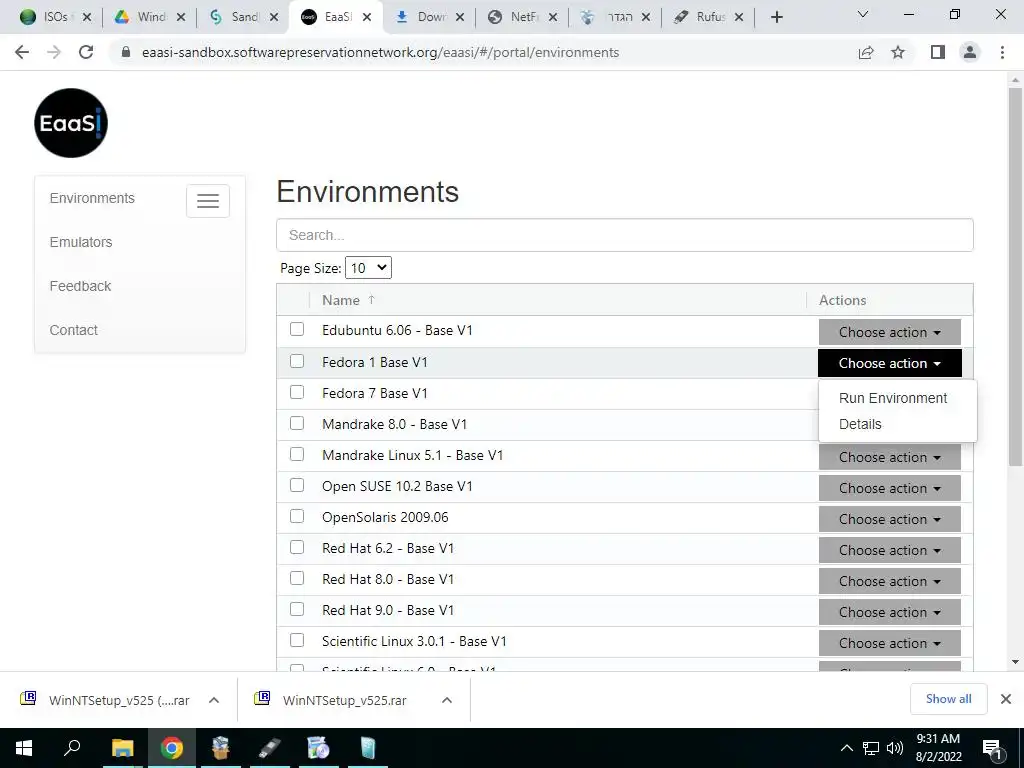Open the WinRAR archive icon in taskbar
The height and width of the screenshot is (768, 1024).
[221, 748]
